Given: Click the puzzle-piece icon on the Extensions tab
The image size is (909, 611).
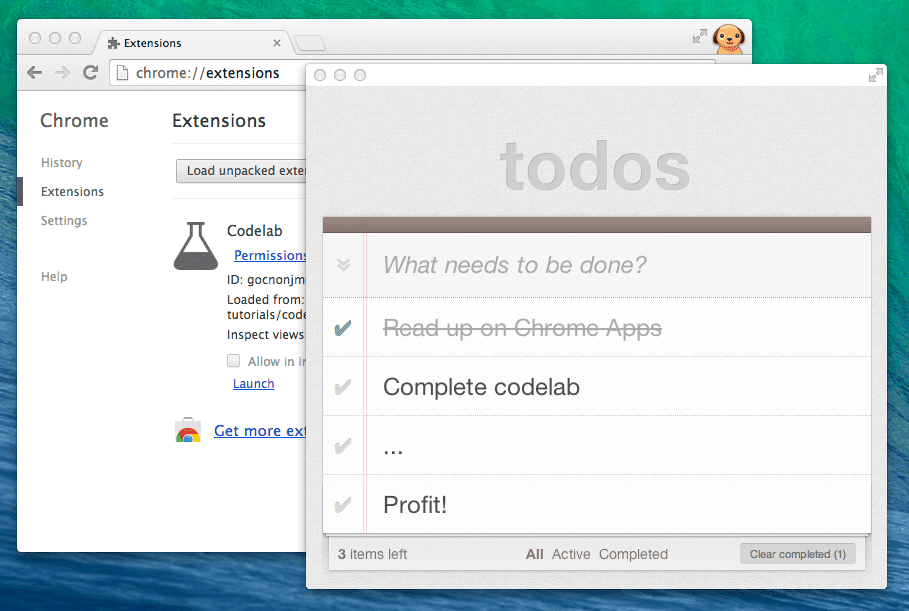Looking at the screenshot, I should [x=113, y=43].
